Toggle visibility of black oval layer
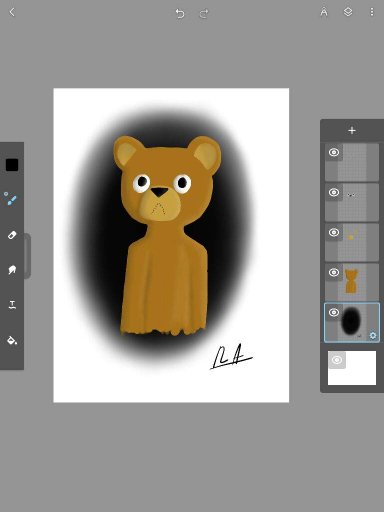Image resolution: width=384 pixels, height=512 pixels. coord(334,312)
